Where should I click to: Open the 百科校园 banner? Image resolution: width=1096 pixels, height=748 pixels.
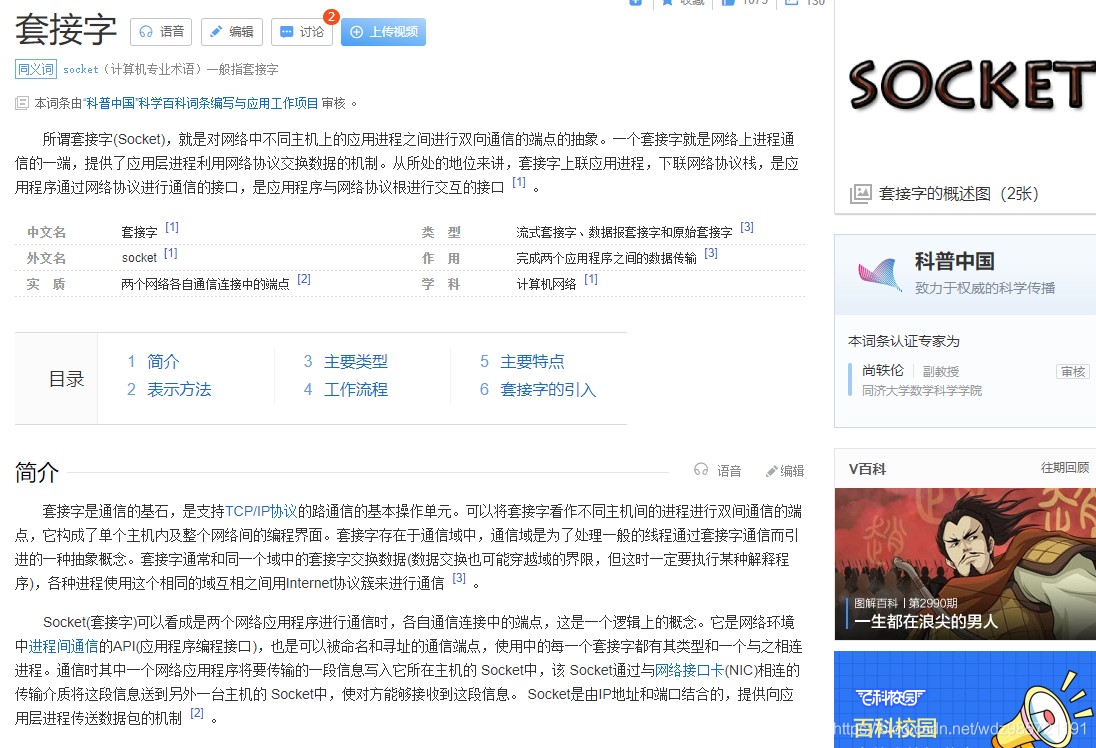point(965,700)
